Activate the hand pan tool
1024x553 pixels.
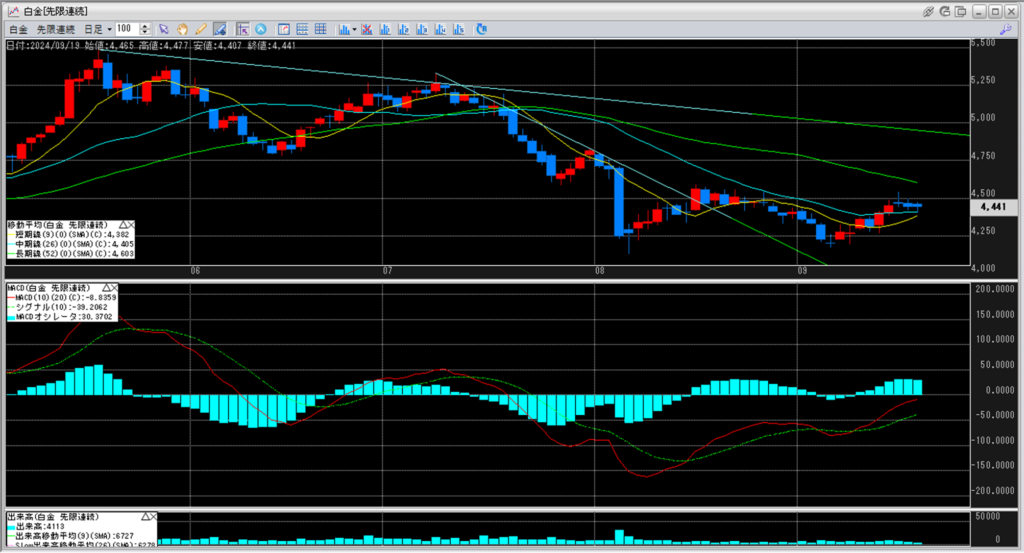pos(182,29)
